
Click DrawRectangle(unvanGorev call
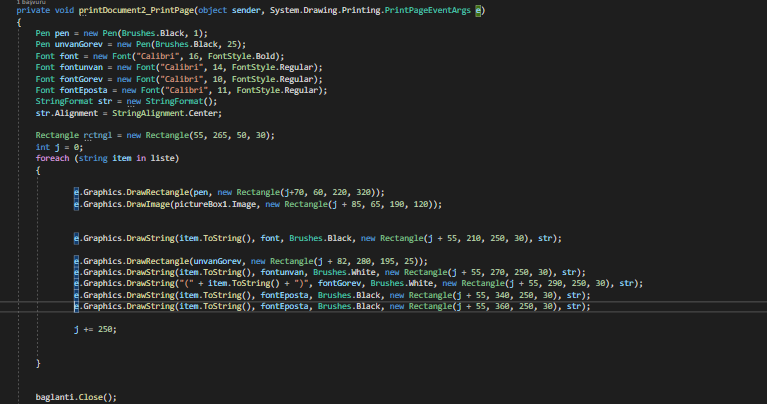click(159, 262)
